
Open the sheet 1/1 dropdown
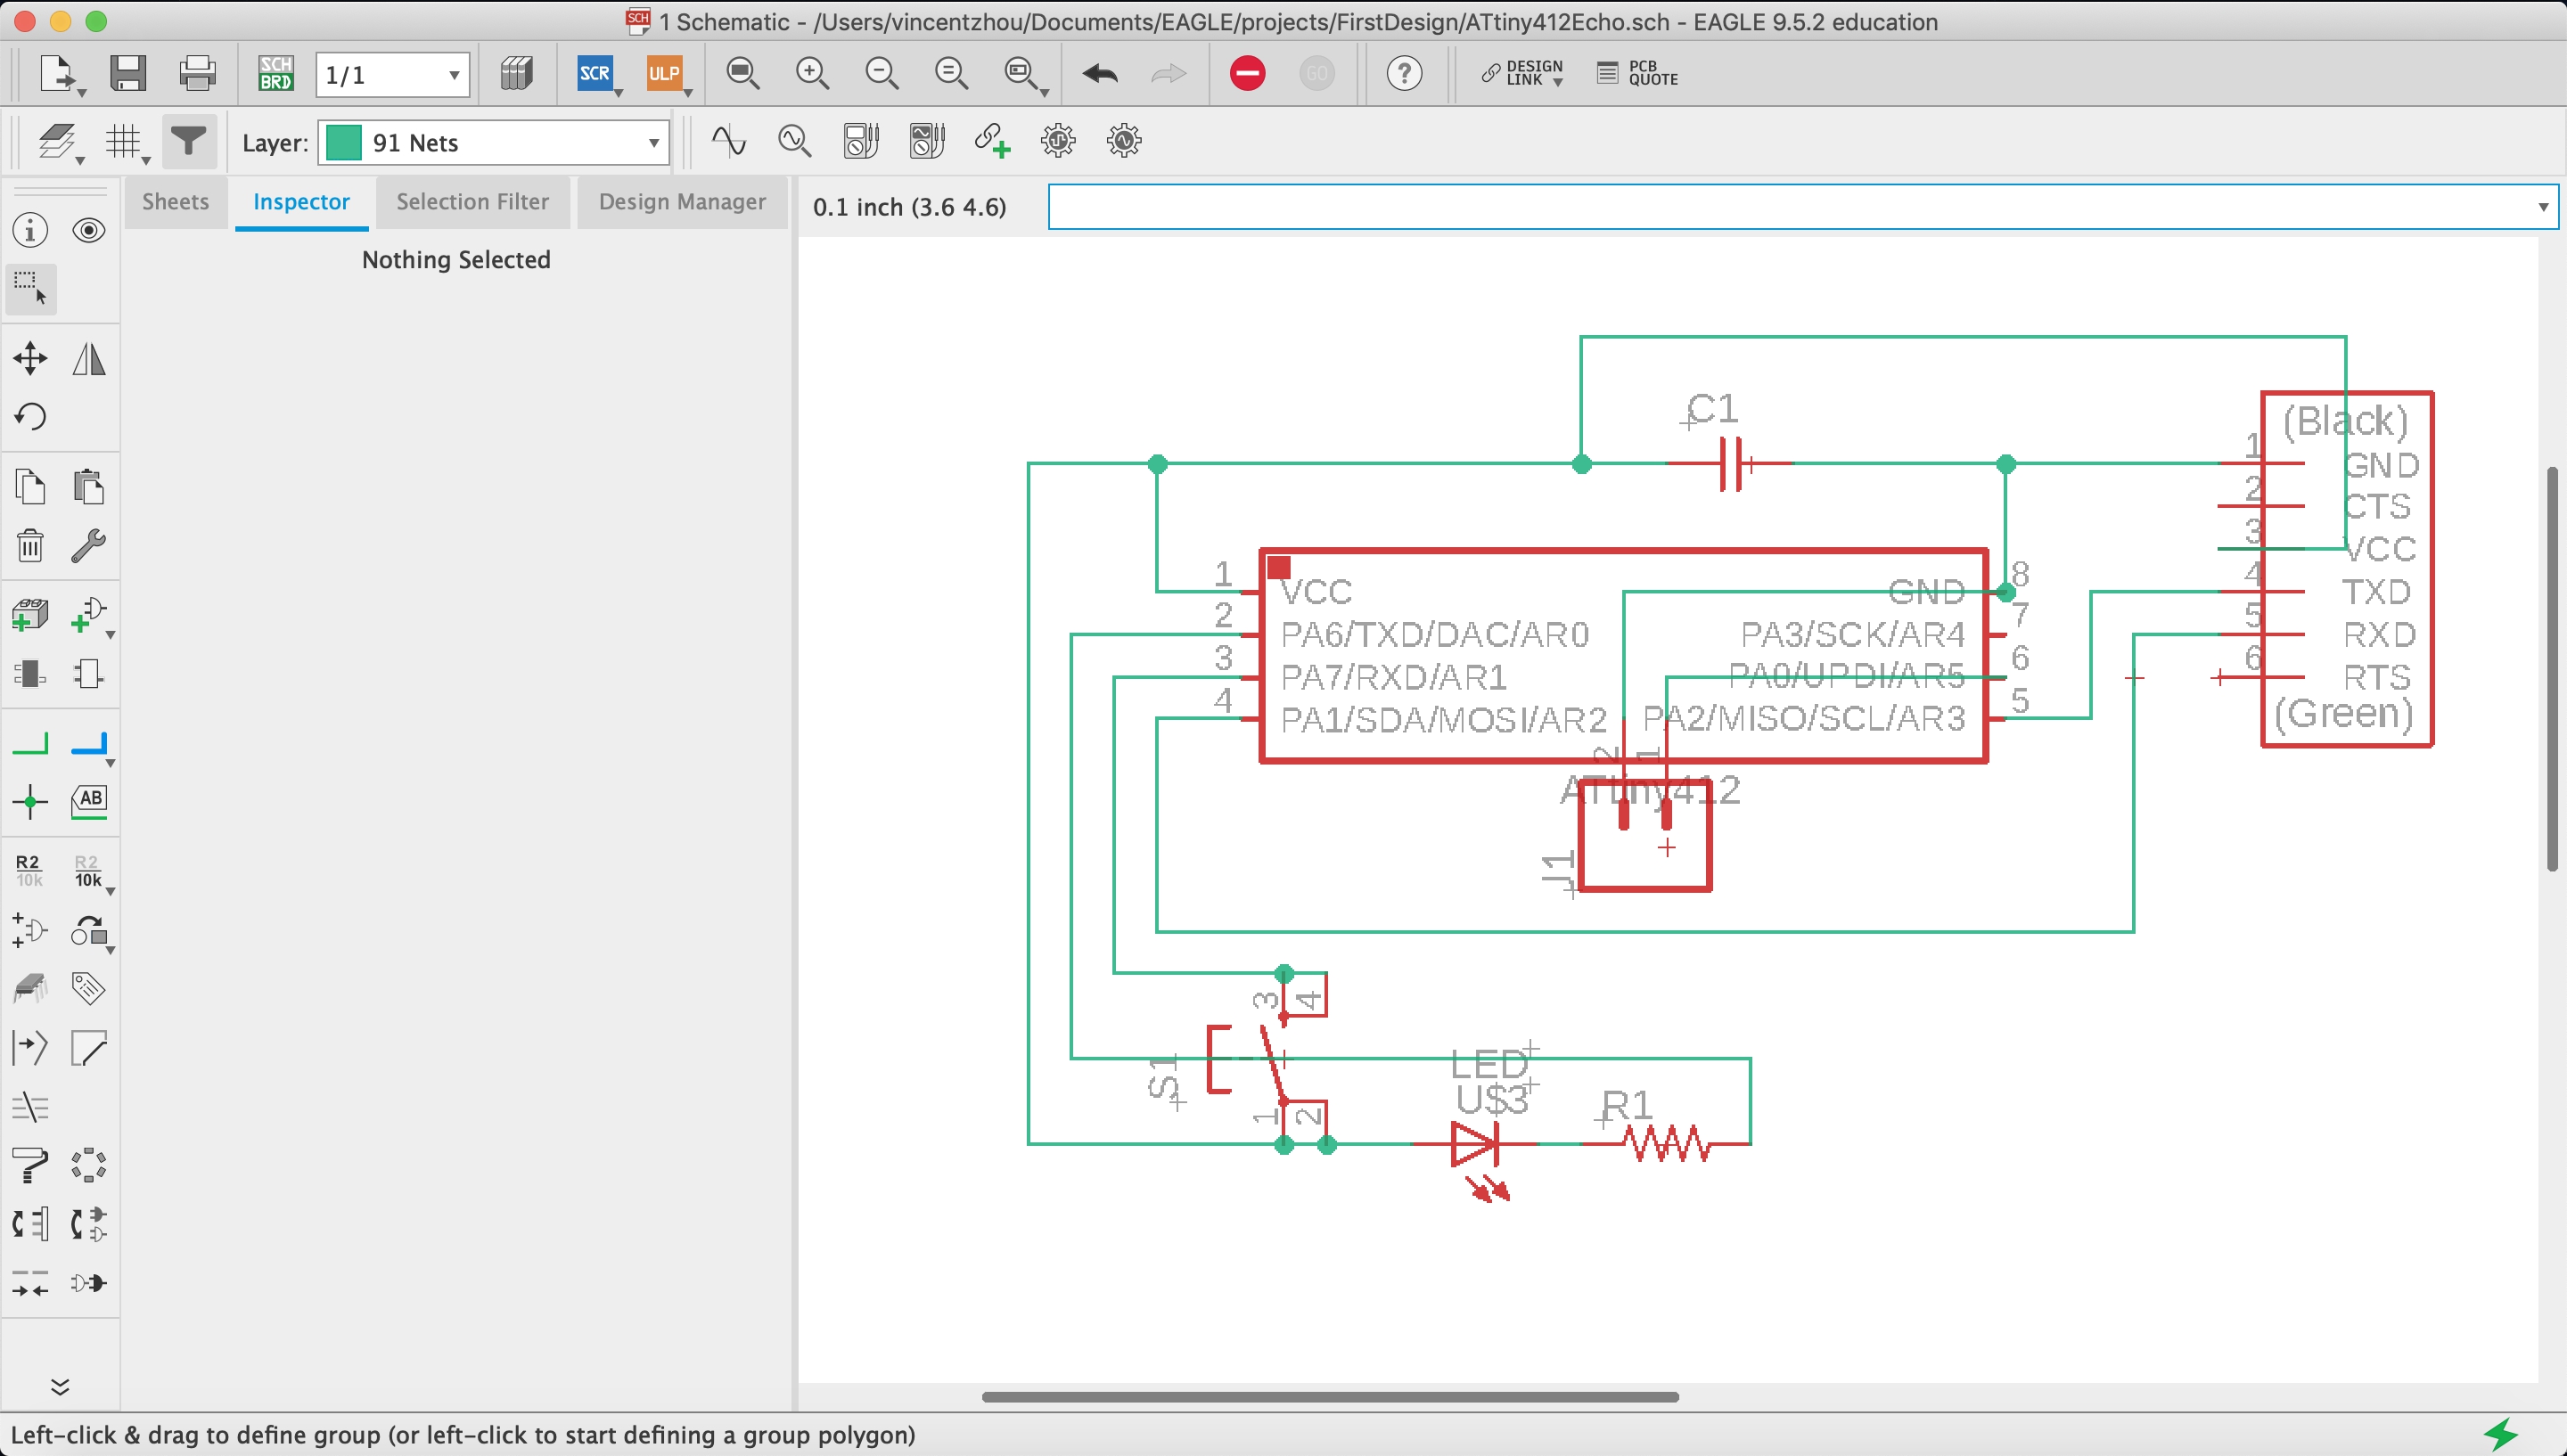(453, 75)
